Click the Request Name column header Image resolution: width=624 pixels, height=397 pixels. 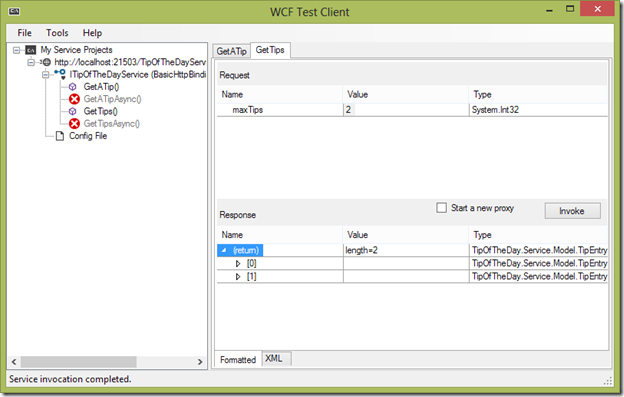click(280, 95)
